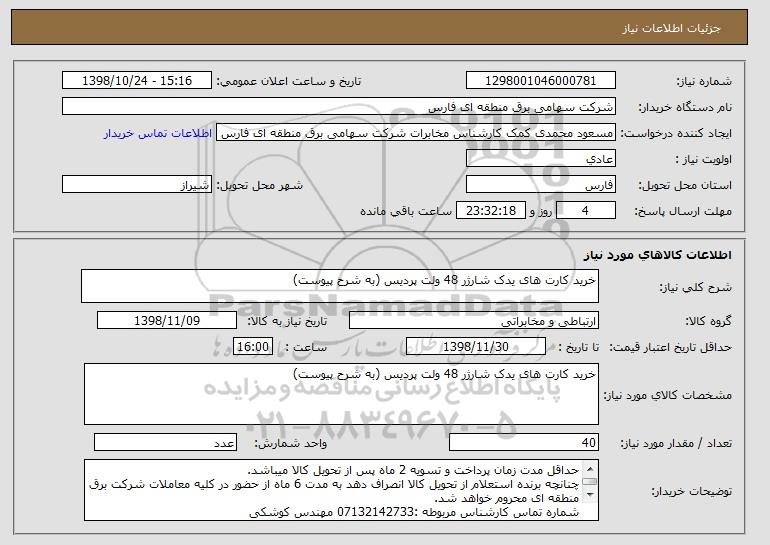
Task: Click the label واحد شمارش
Action: tap(290, 443)
